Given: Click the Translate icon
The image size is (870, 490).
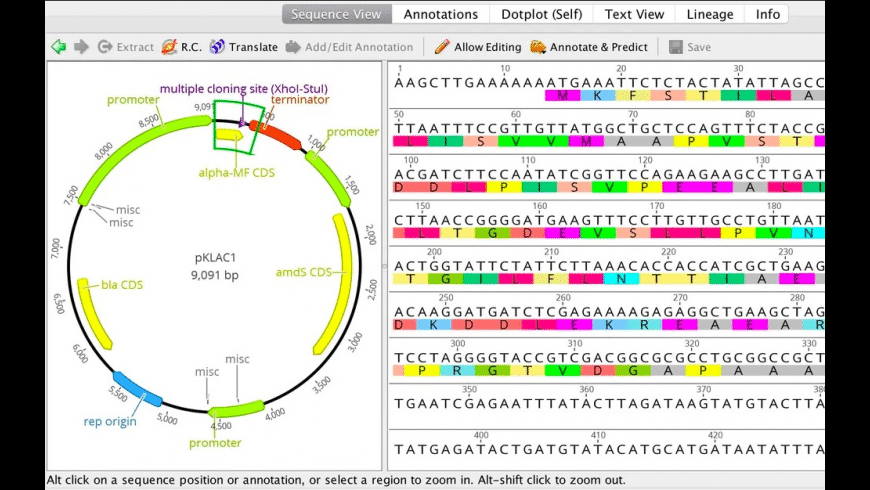Looking at the screenshot, I should point(217,47).
